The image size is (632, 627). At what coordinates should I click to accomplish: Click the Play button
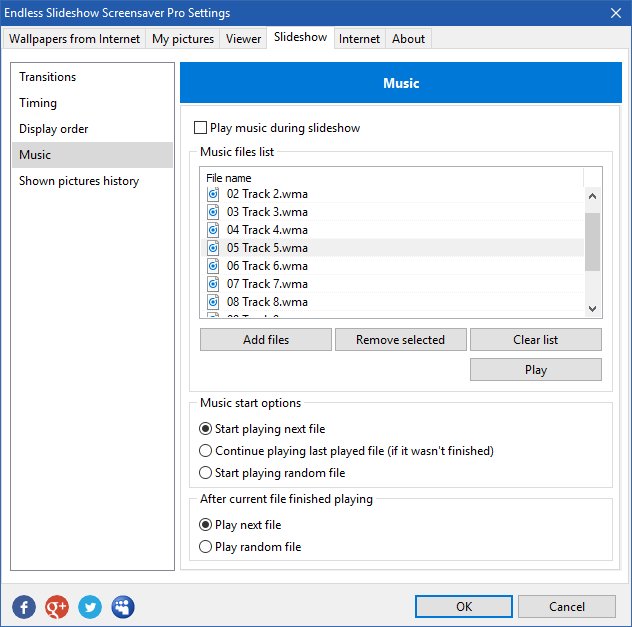coord(536,370)
